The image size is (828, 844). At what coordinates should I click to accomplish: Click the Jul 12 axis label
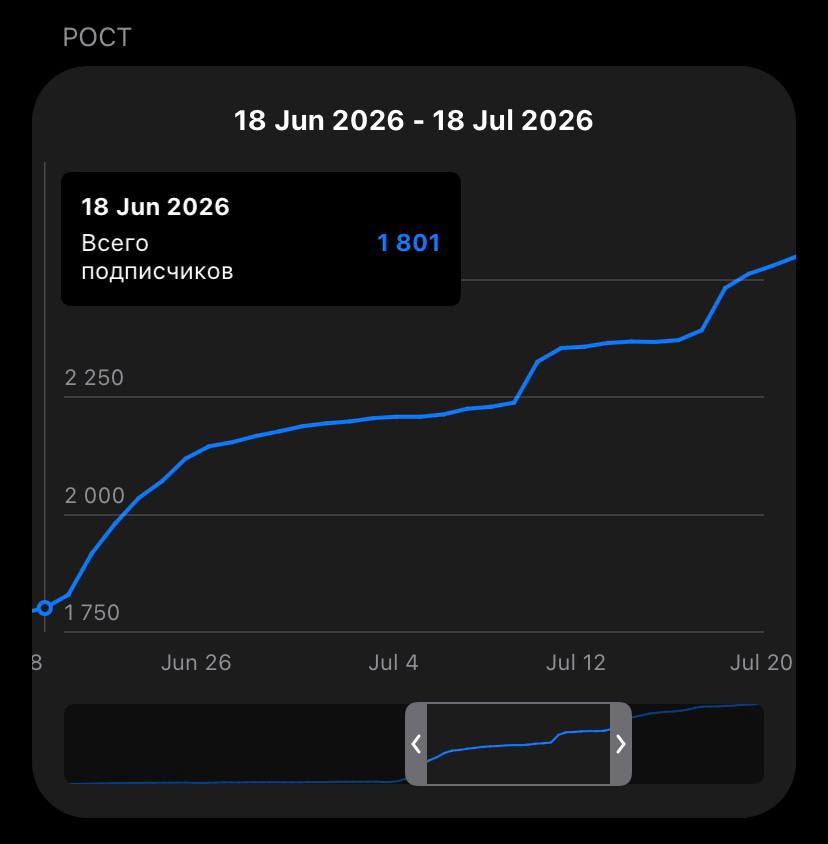576,663
